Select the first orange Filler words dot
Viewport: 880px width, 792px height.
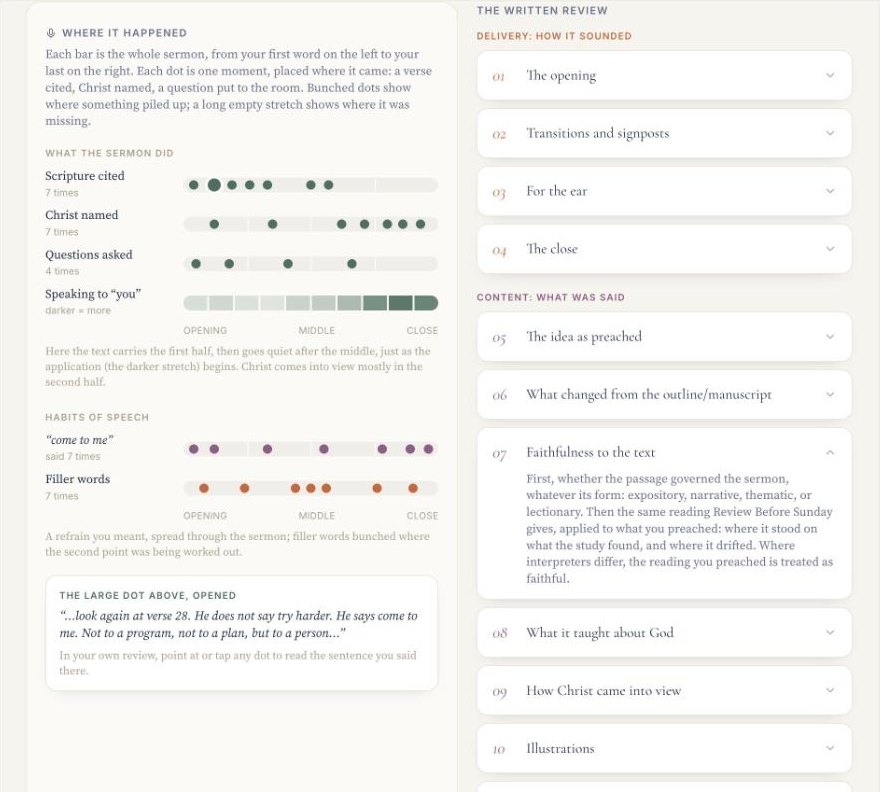[x=204, y=488]
